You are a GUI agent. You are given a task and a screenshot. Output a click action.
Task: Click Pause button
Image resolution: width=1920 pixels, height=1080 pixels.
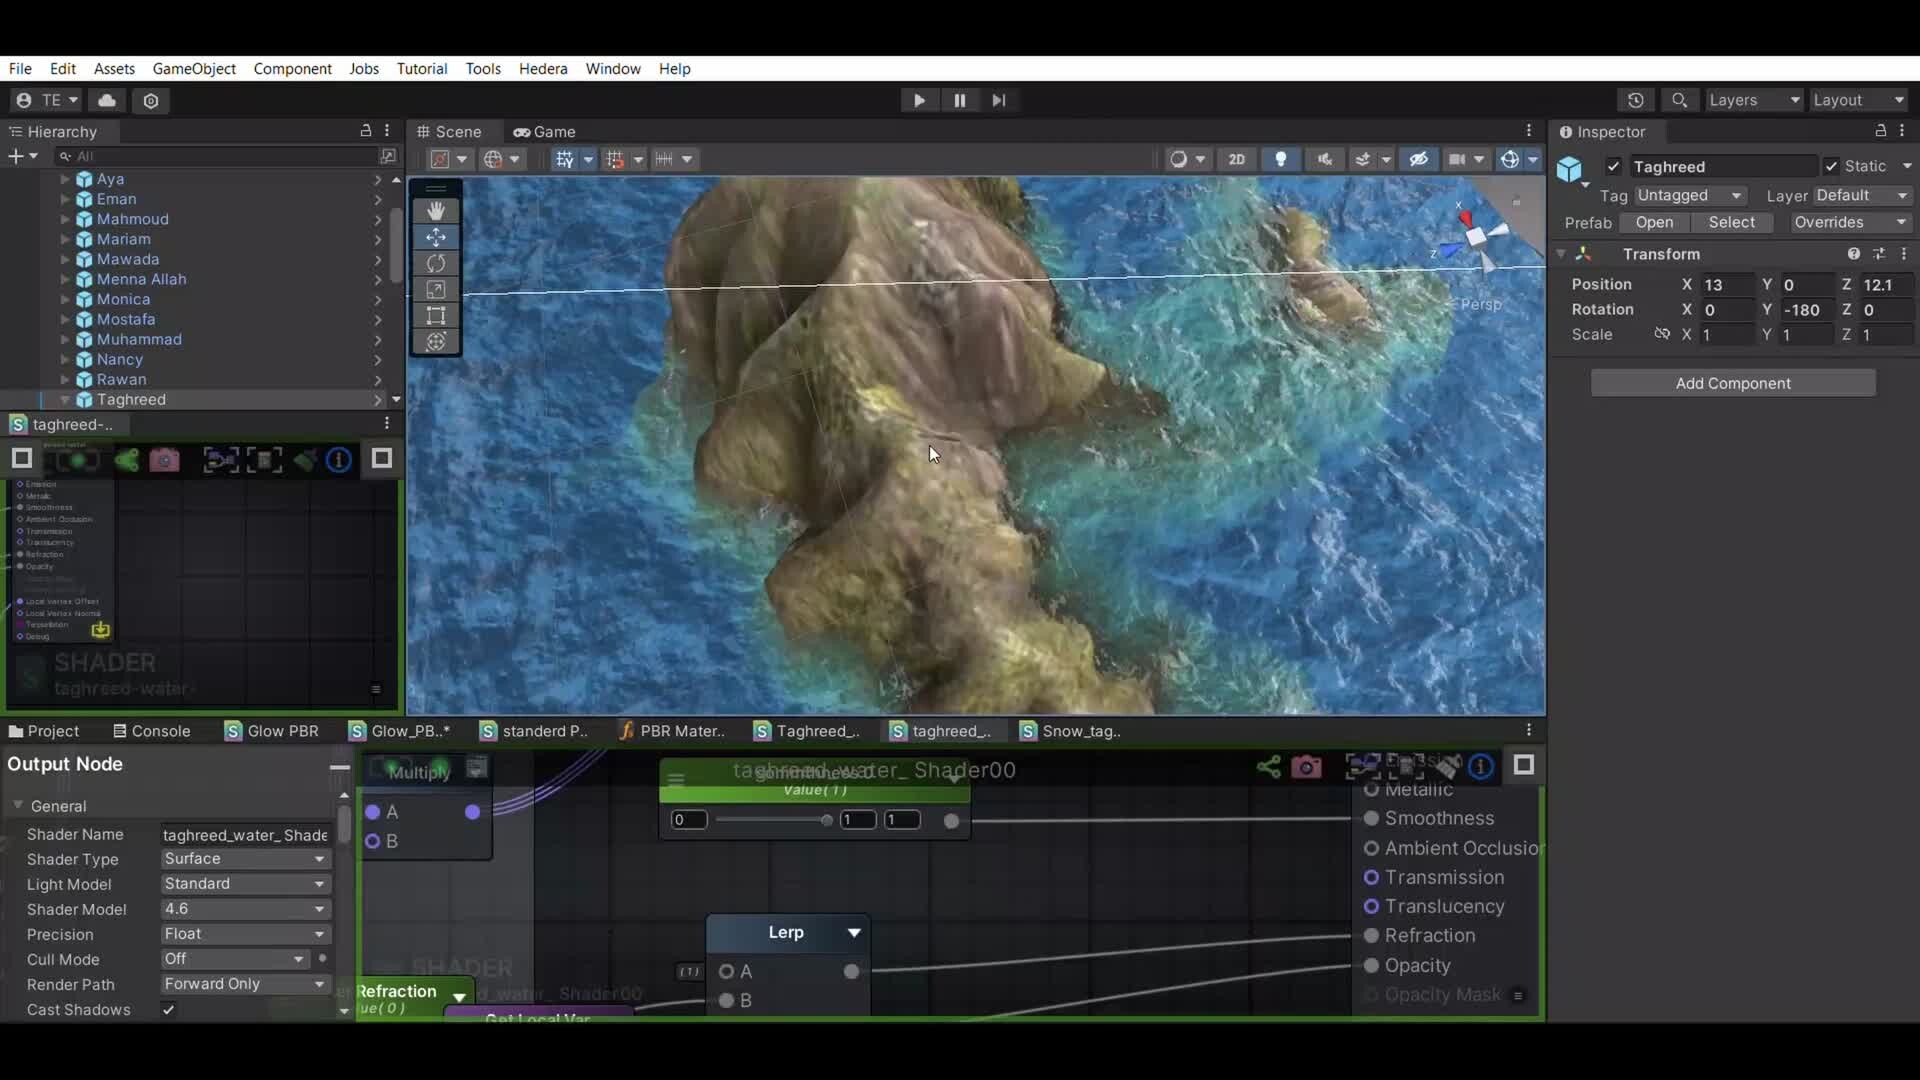959,100
